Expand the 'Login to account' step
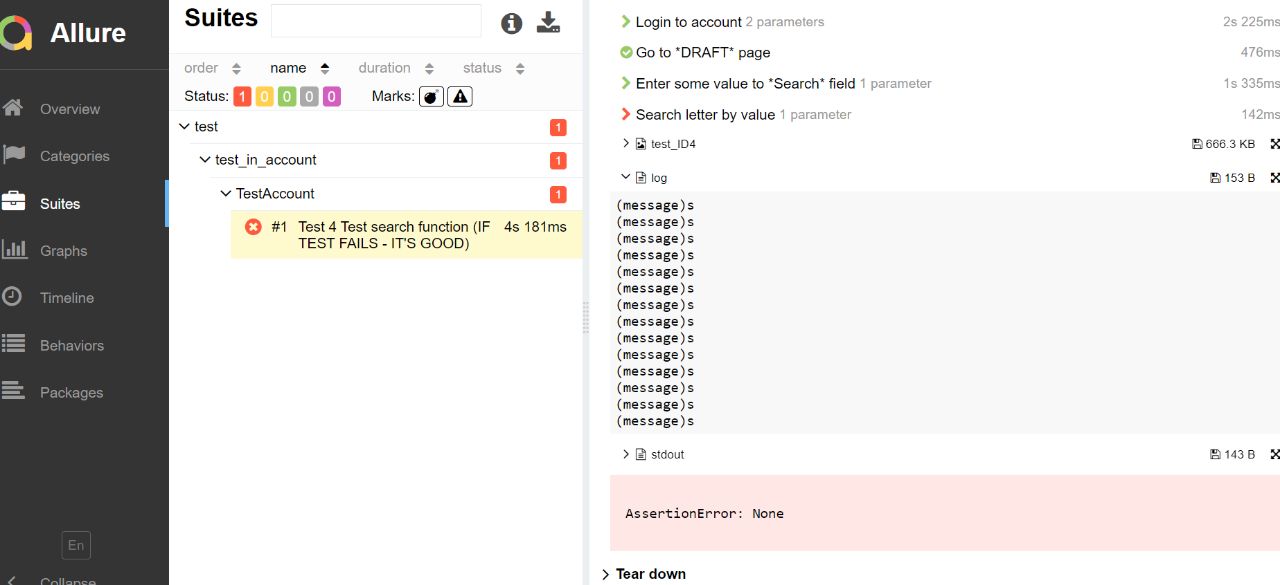 point(626,21)
